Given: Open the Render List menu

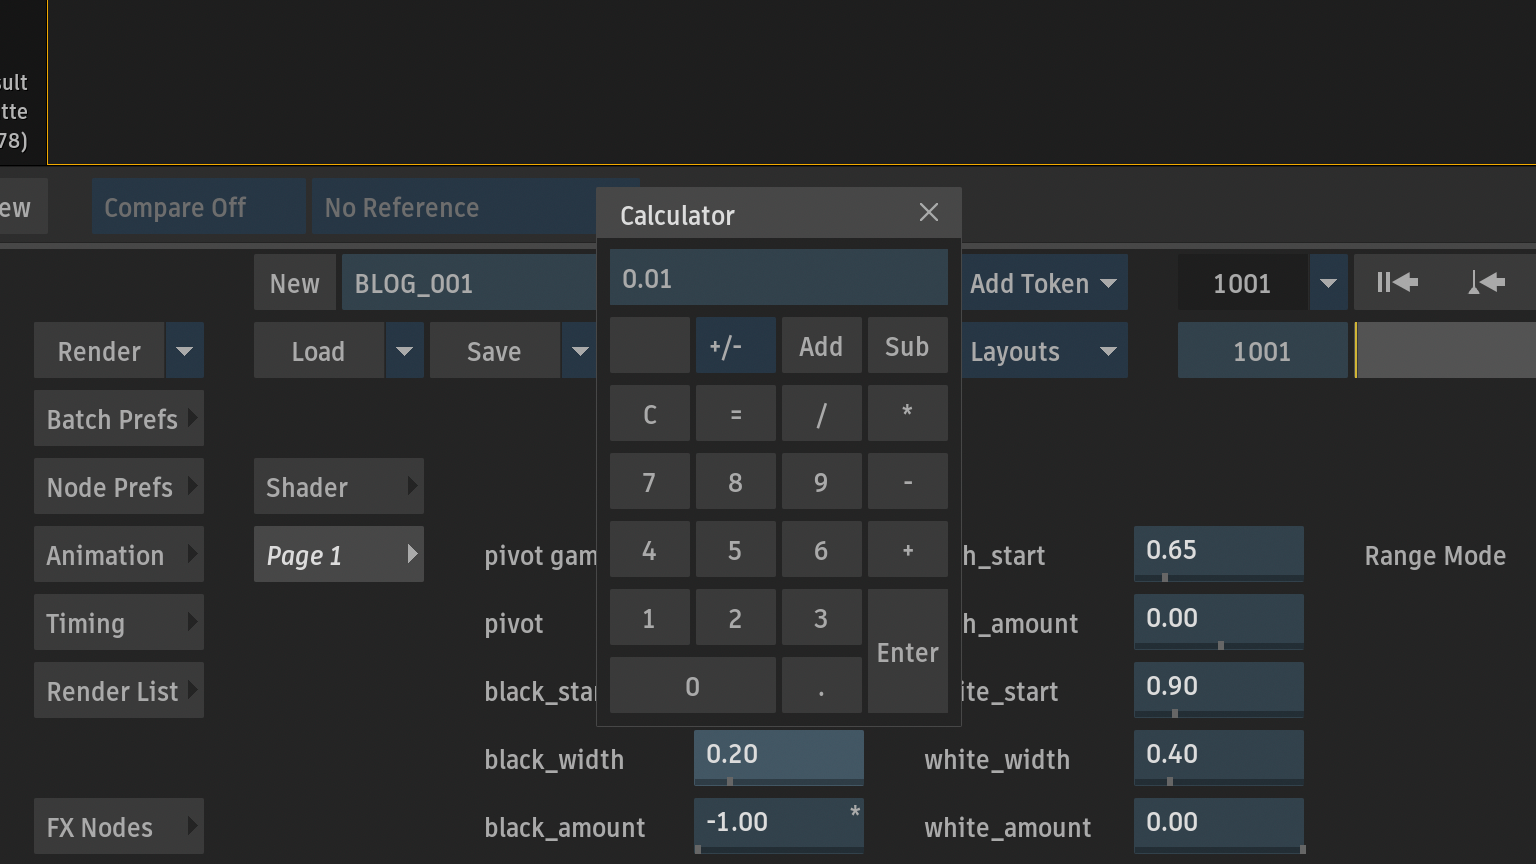Looking at the screenshot, I should pos(119,691).
